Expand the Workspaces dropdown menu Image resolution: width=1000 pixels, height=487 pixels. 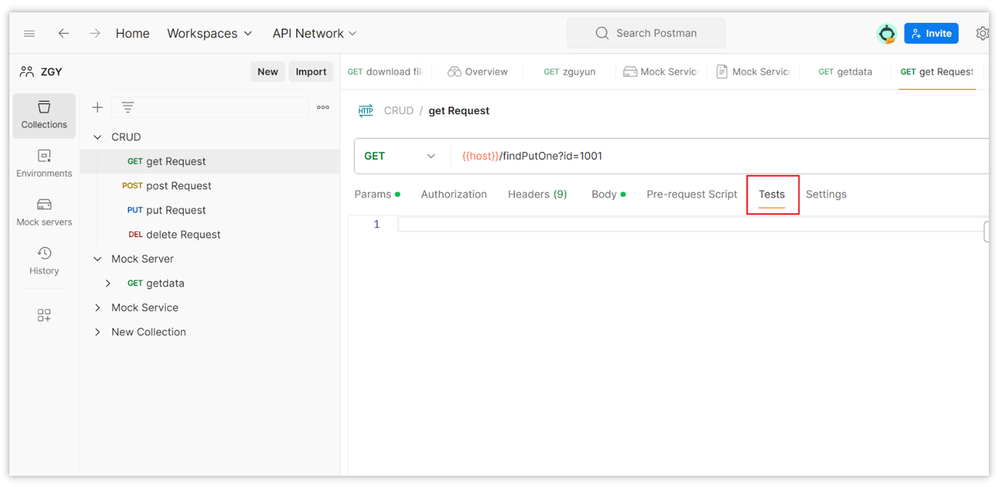(x=209, y=33)
